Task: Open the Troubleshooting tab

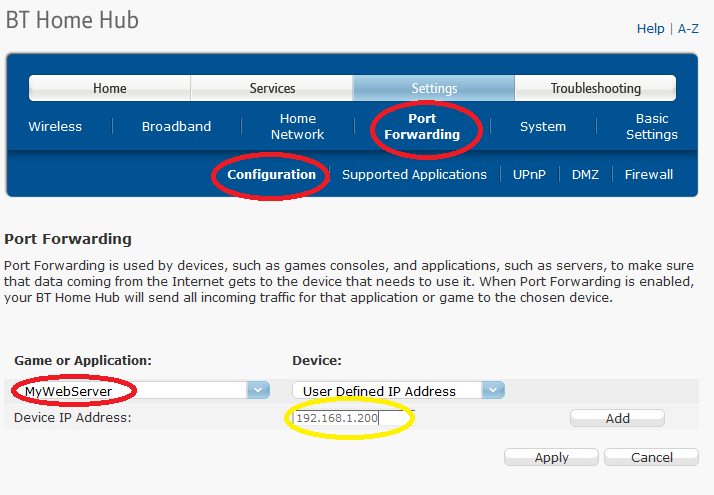Action: [596, 88]
